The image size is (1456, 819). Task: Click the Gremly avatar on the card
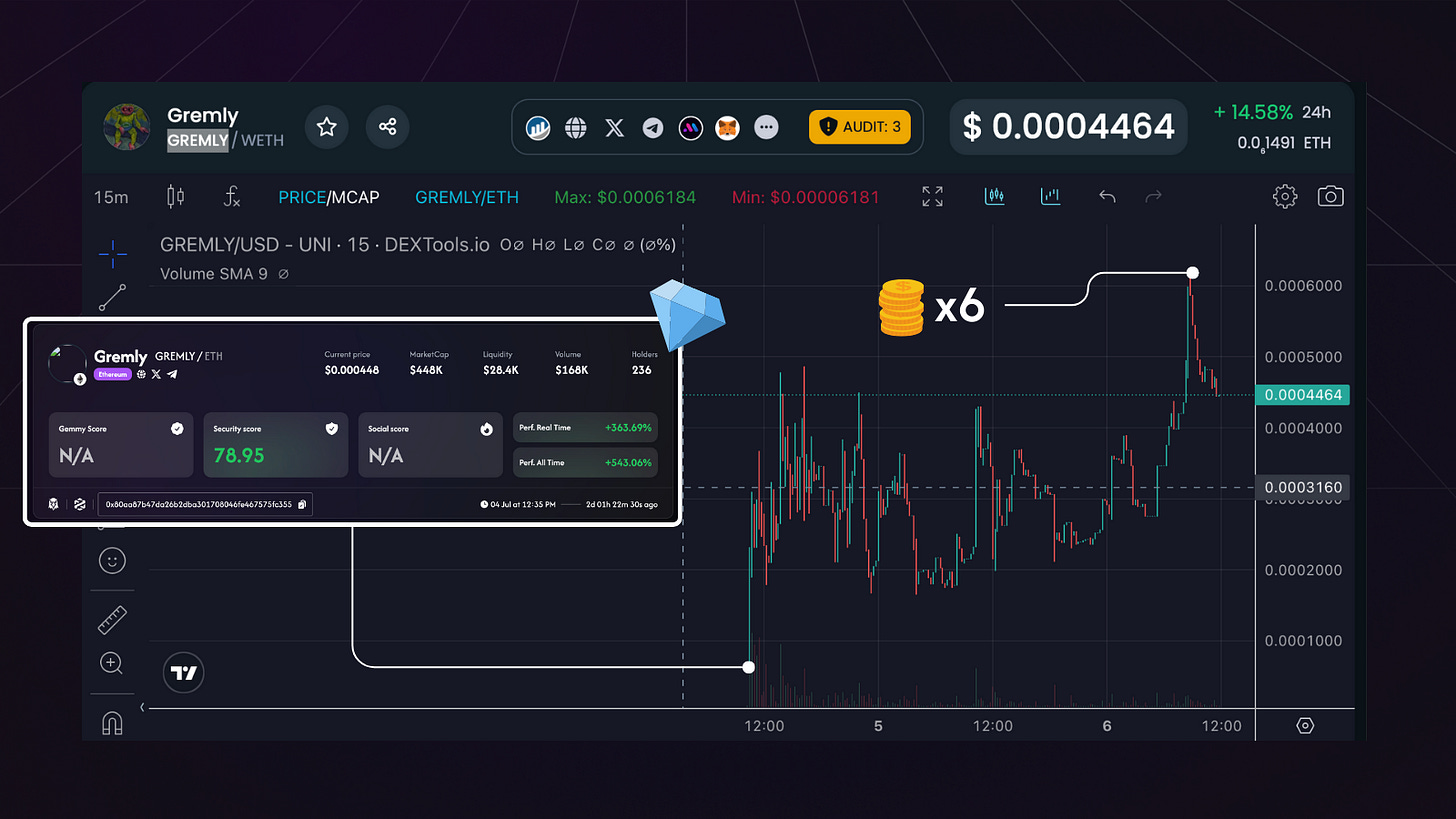point(67,364)
